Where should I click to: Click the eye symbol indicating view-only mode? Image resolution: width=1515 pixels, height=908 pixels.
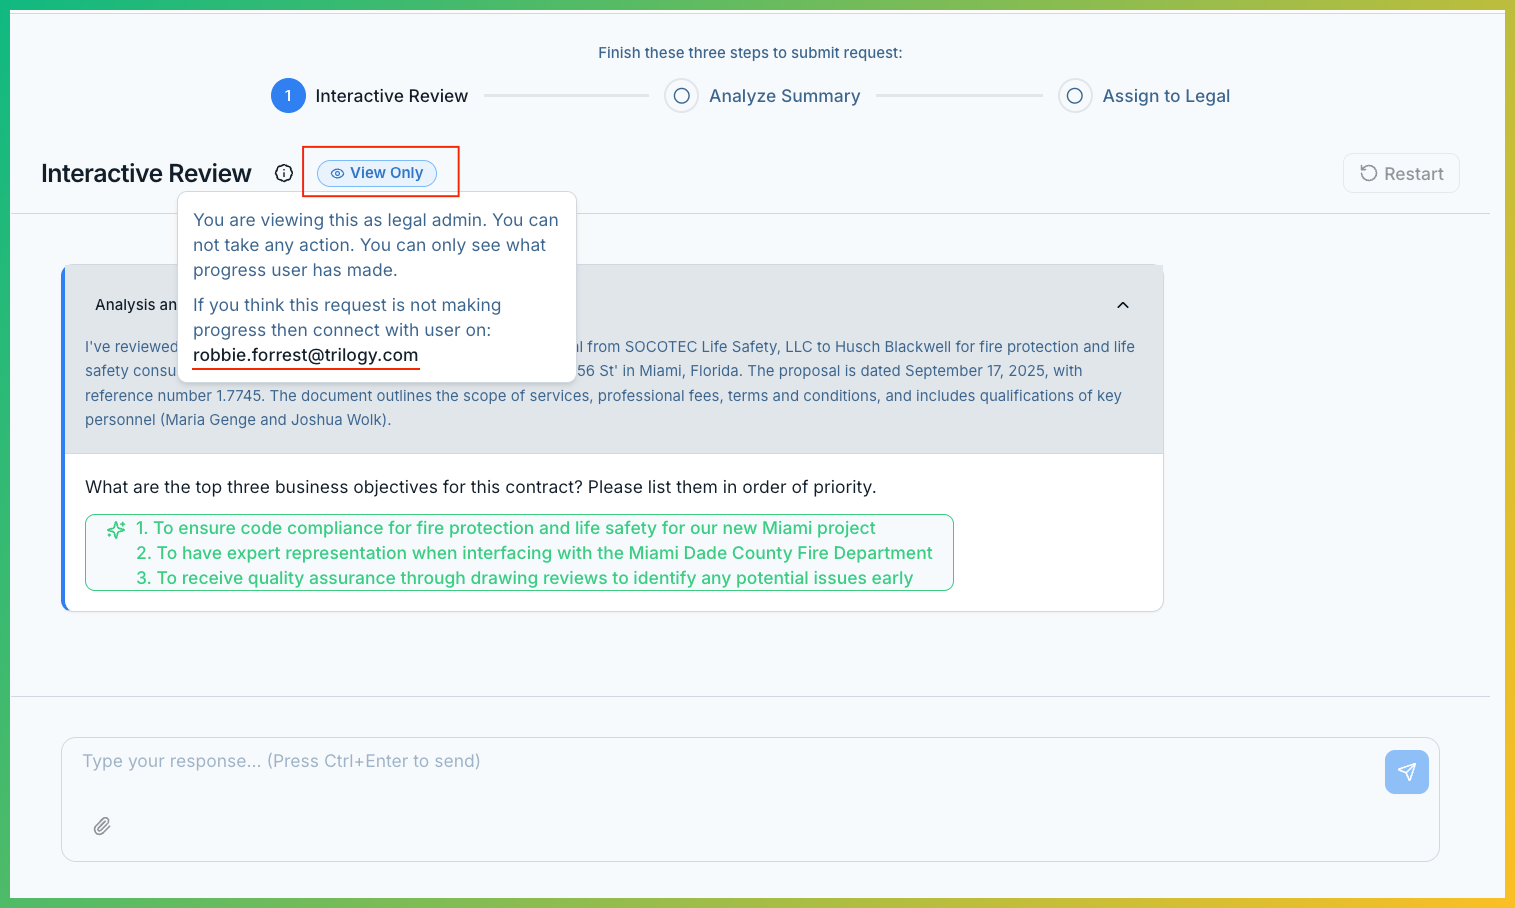point(336,173)
